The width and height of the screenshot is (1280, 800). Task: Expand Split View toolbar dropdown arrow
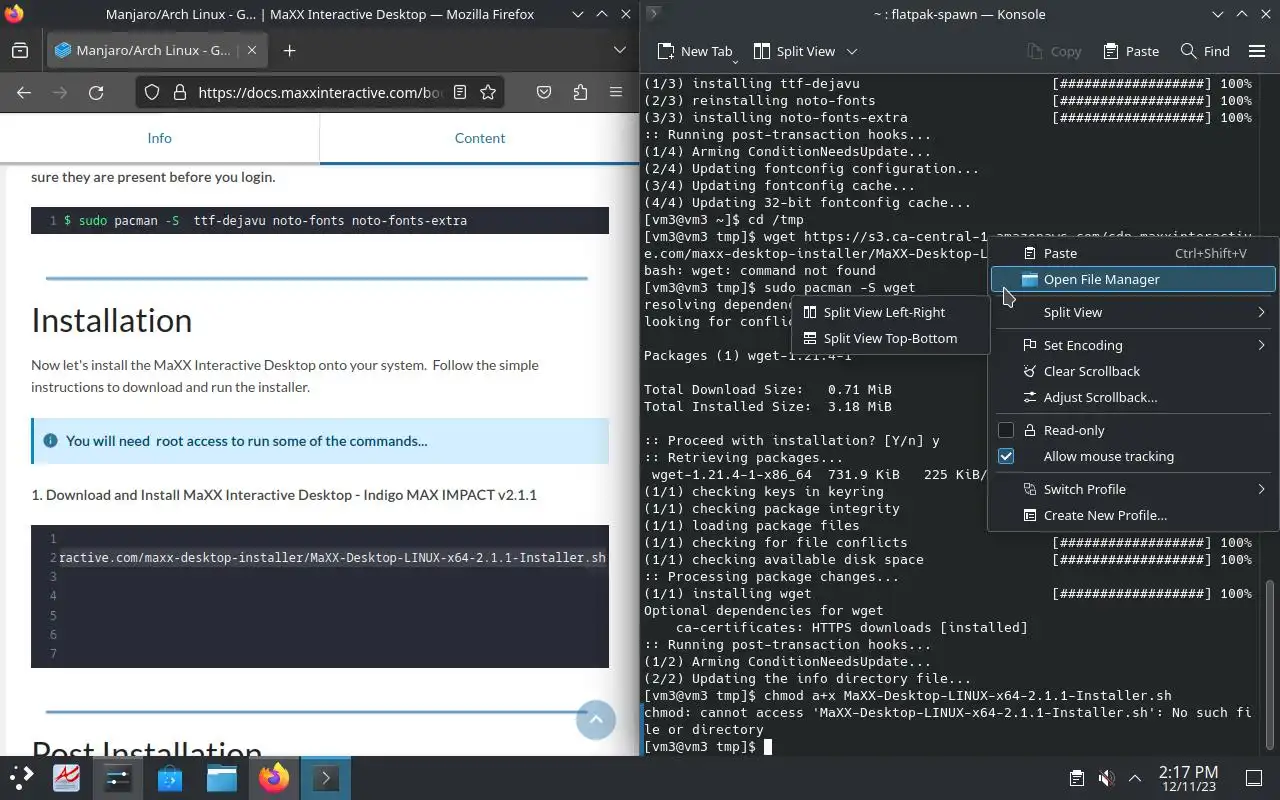pos(852,51)
